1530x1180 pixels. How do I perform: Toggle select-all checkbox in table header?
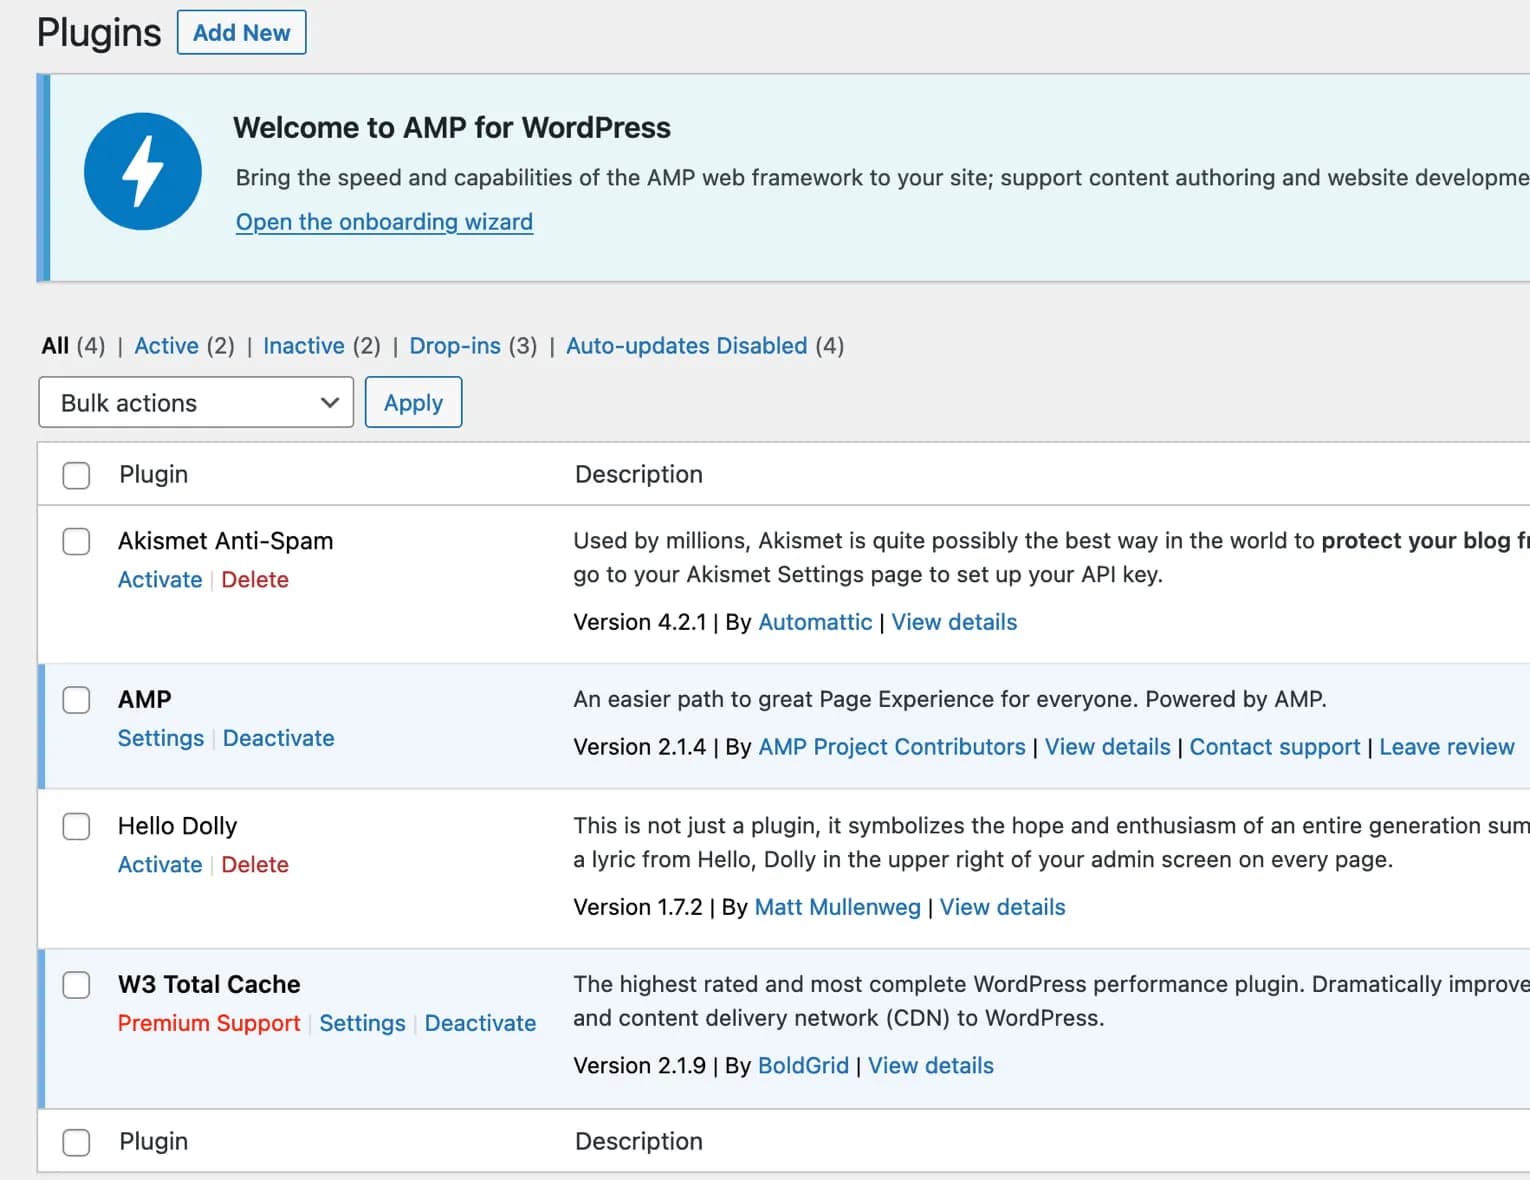77,475
